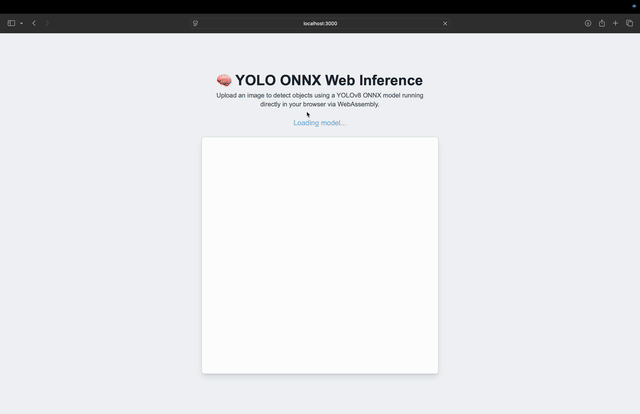Screen dimensions: 640x414
Task: Click the brain emoji in the heading
Action: point(224,80)
